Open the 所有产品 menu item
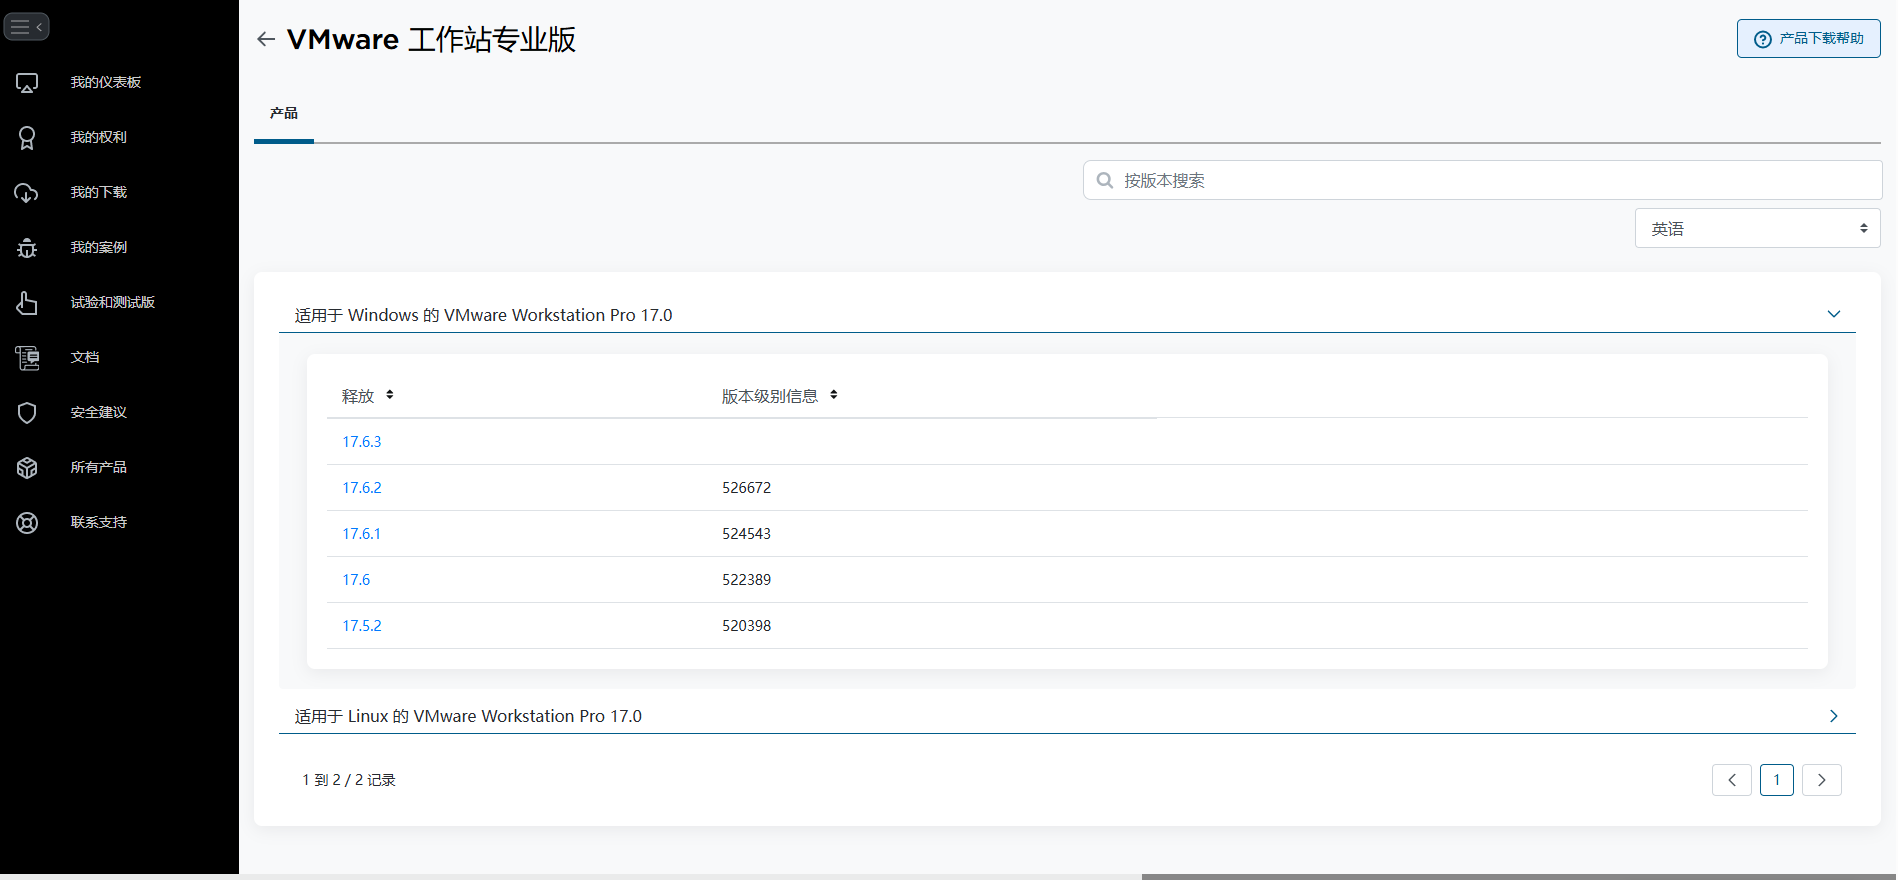This screenshot has width=1898, height=880. 99,467
